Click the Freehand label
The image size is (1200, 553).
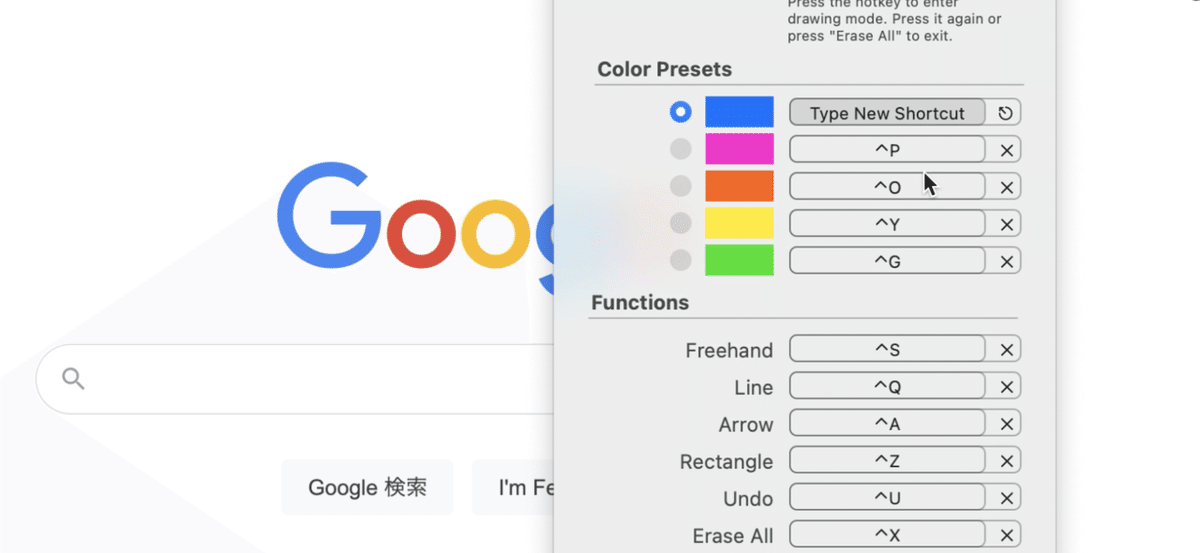tap(729, 350)
